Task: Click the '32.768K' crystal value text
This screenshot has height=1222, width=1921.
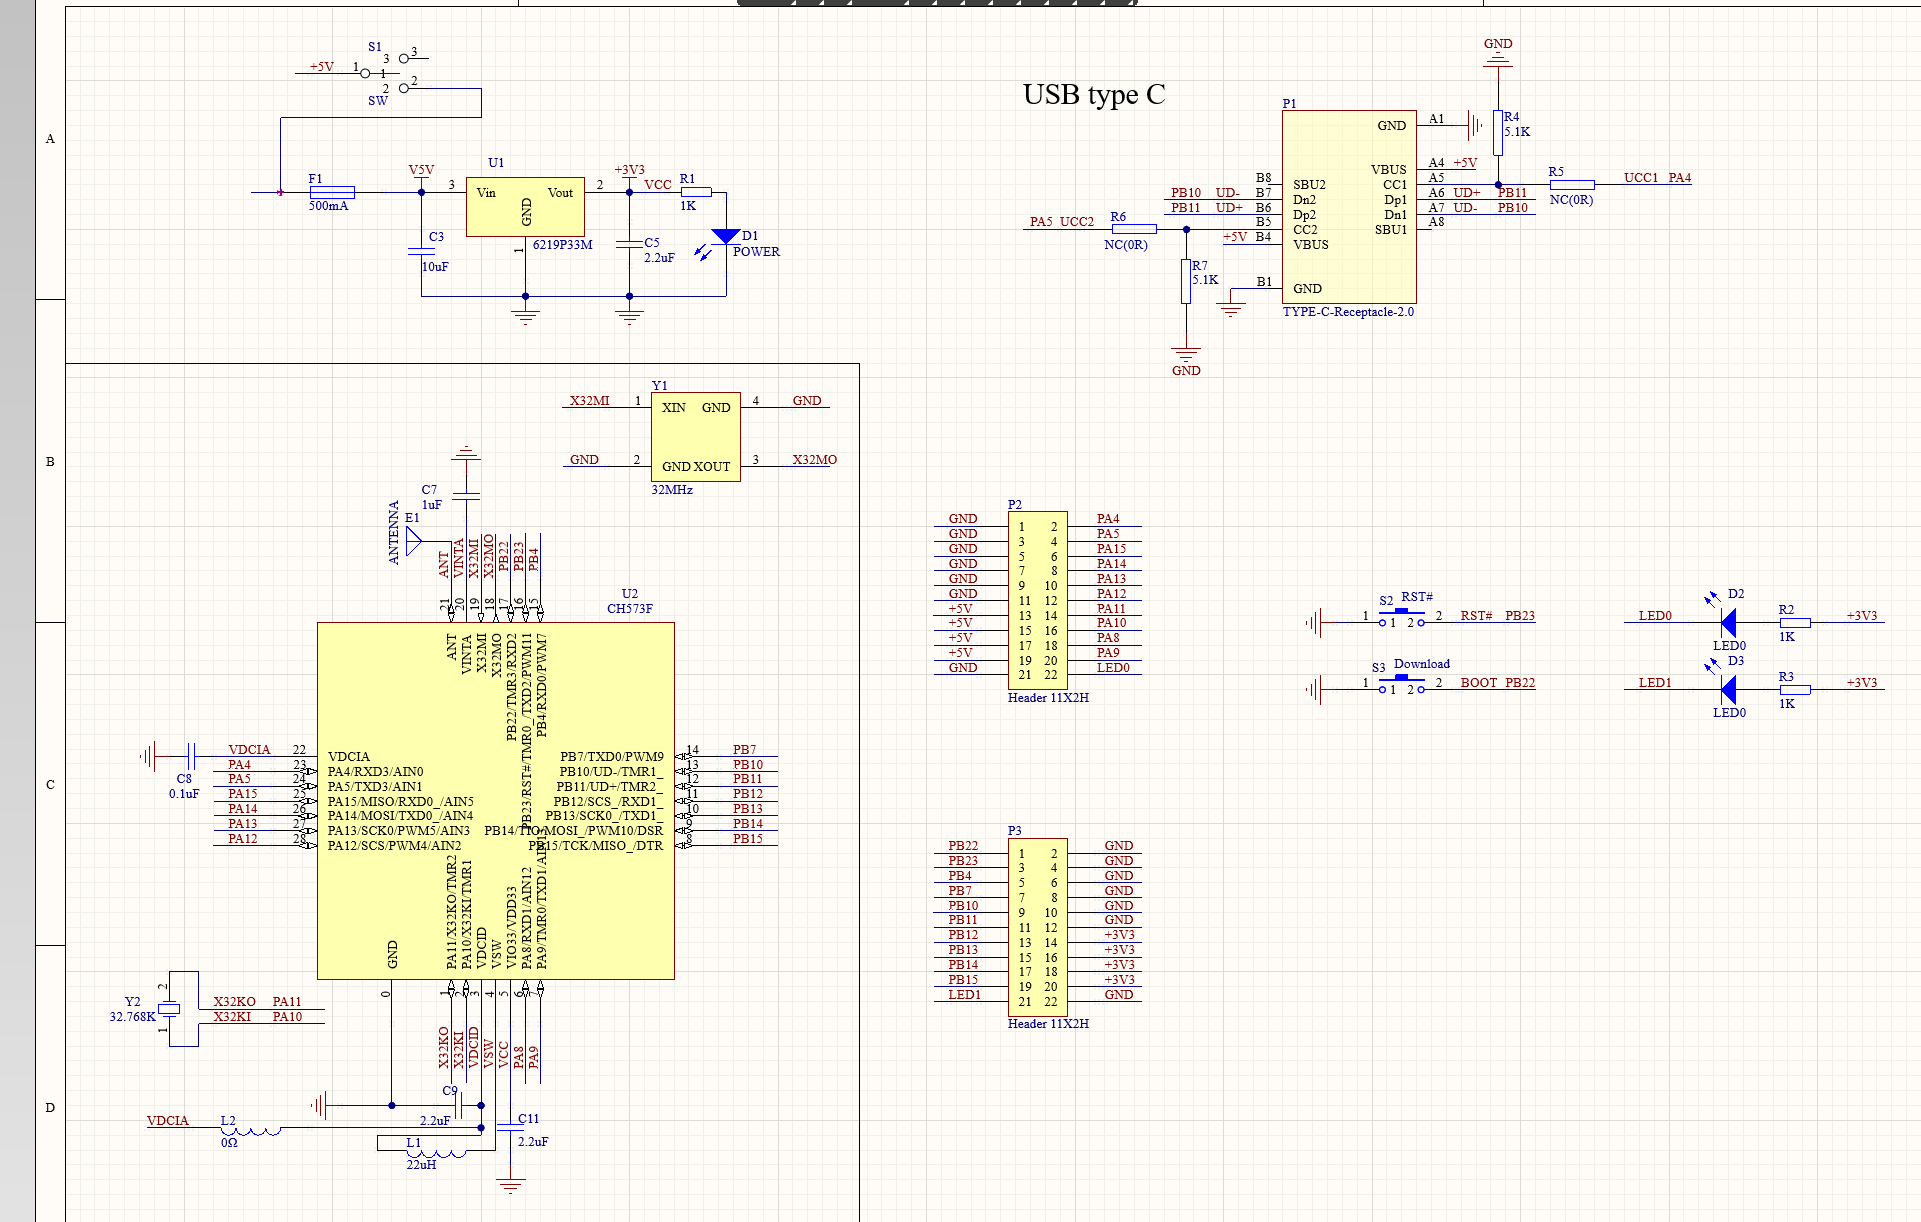Action: [x=133, y=1017]
